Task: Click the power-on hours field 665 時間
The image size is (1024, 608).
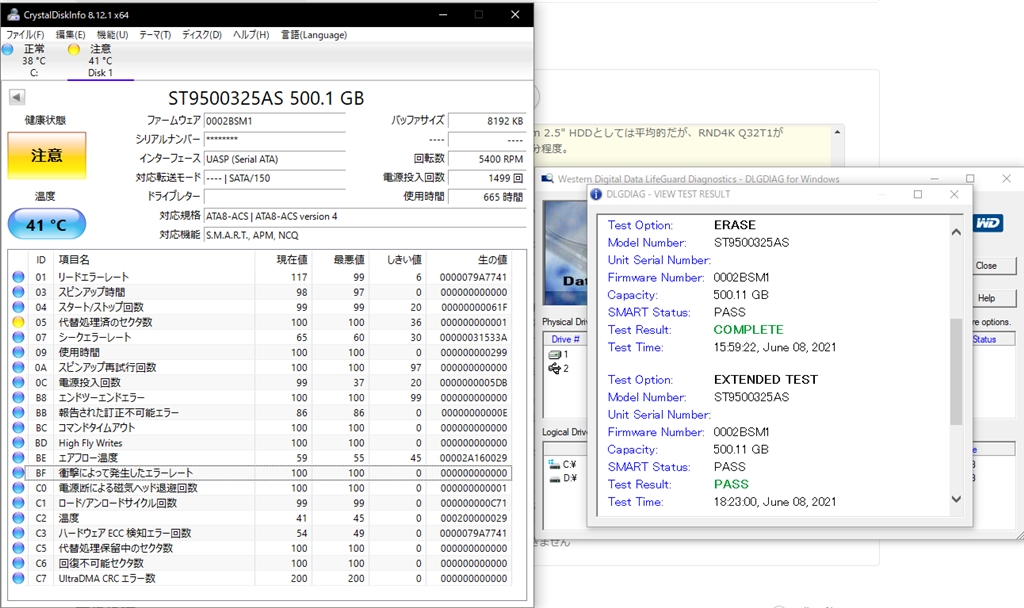Action: 487,197
